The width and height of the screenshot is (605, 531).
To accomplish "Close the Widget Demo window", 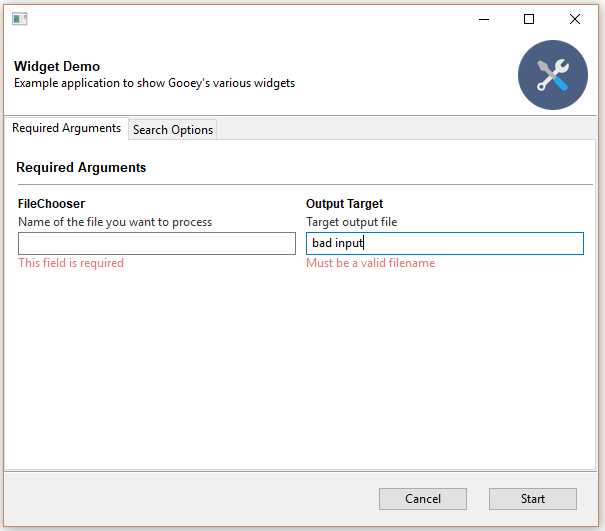I will point(575,19).
